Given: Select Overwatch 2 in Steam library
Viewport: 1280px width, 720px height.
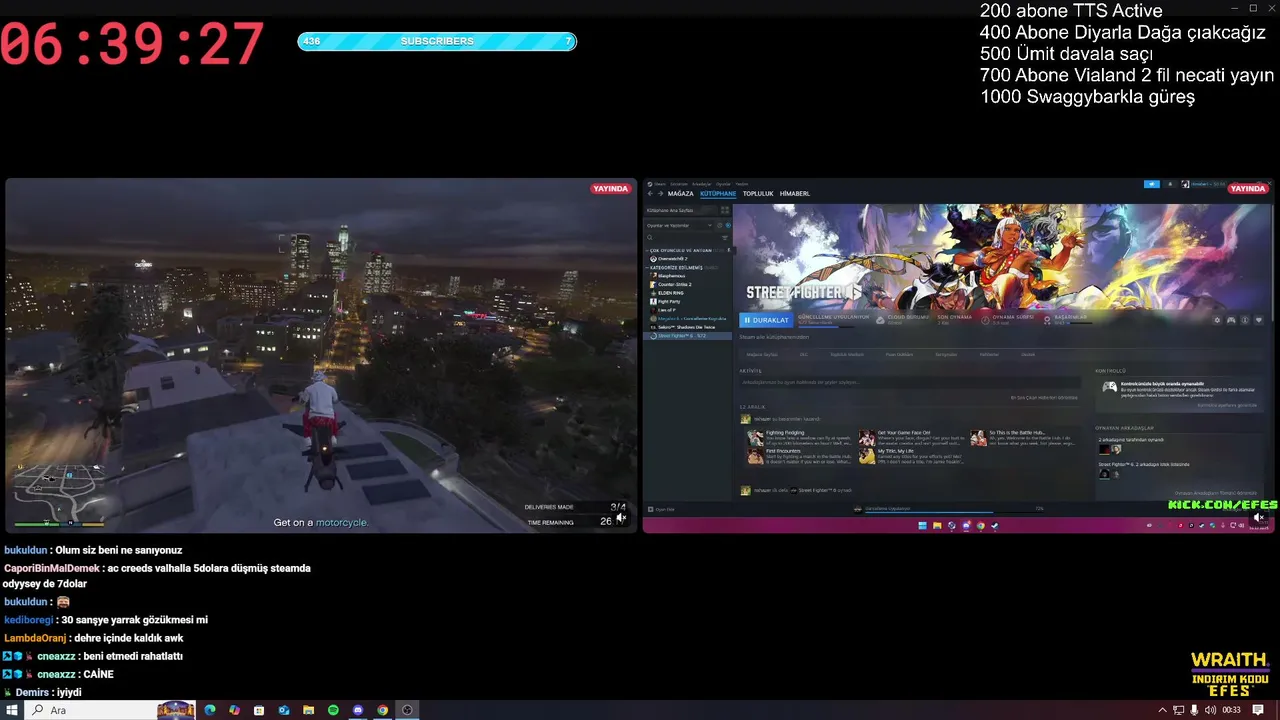Looking at the screenshot, I should coord(672,259).
